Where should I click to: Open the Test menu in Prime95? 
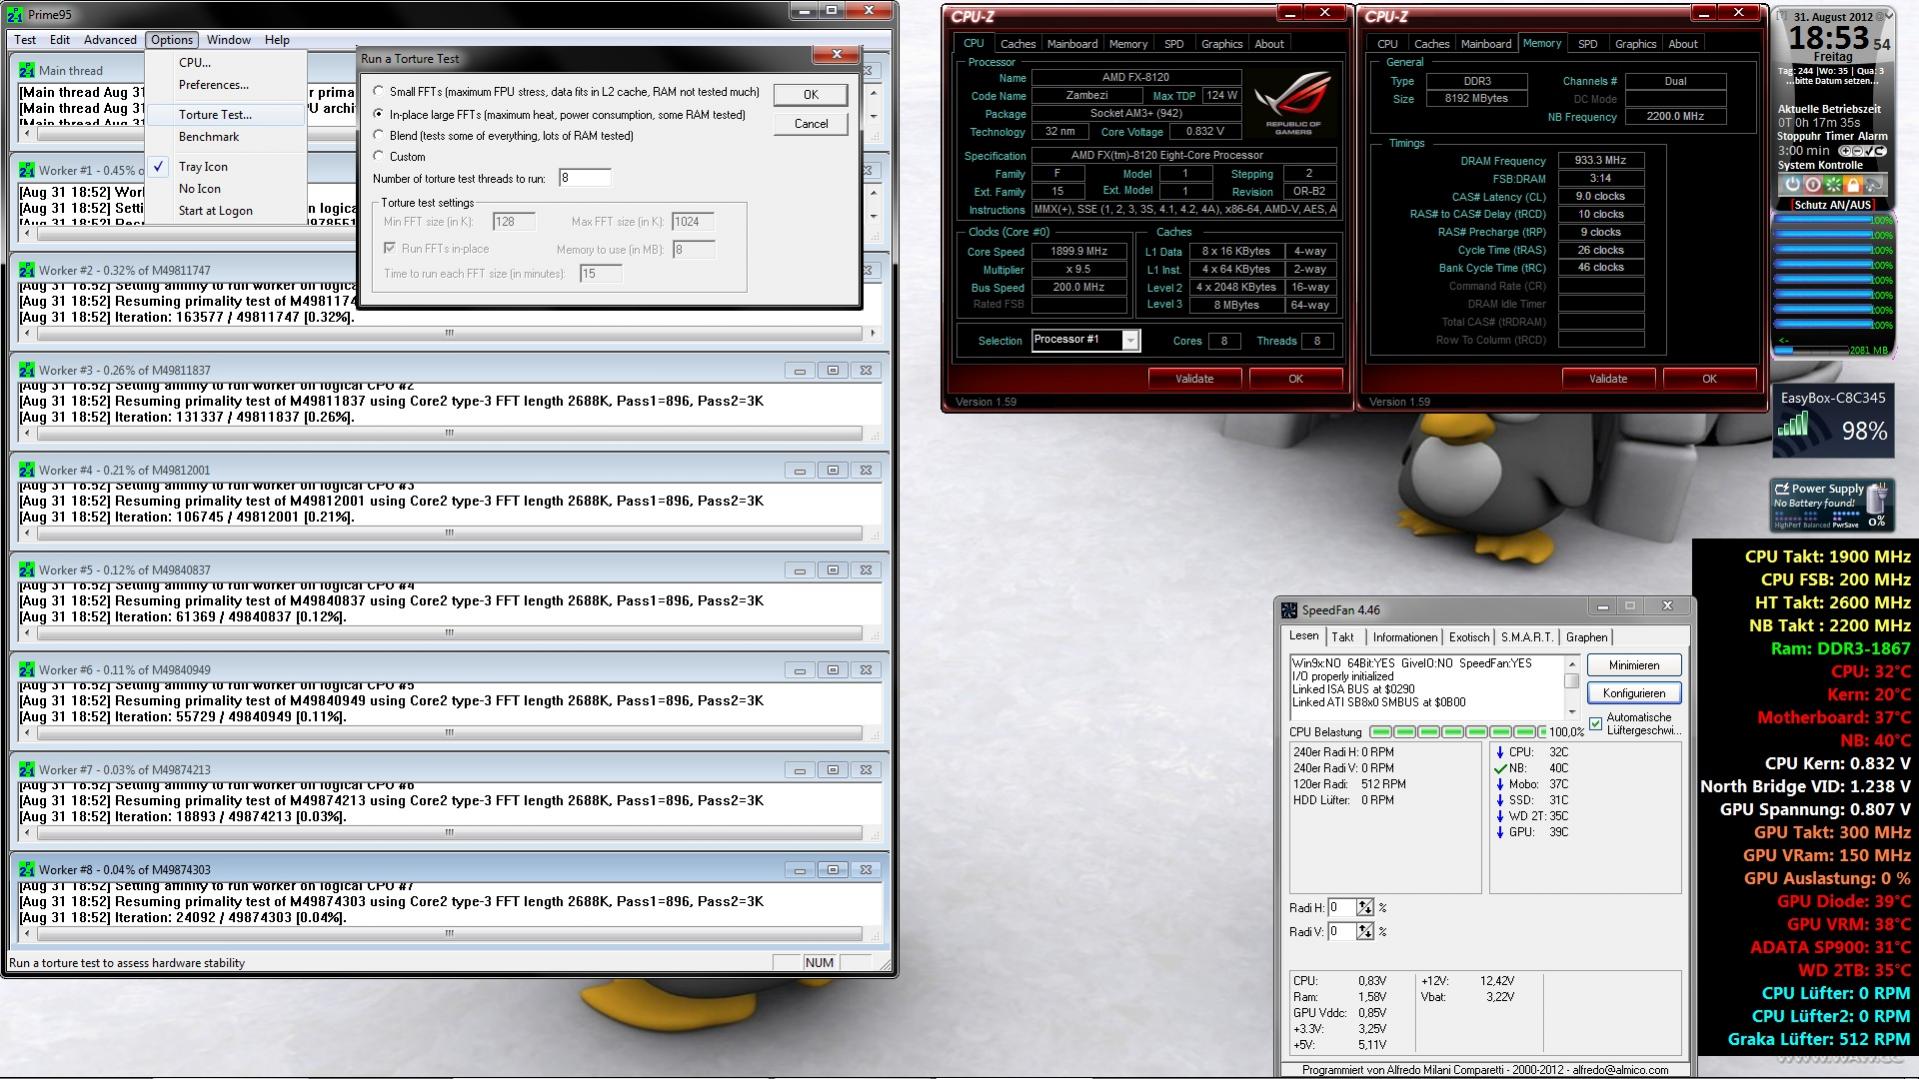[x=25, y=40]
